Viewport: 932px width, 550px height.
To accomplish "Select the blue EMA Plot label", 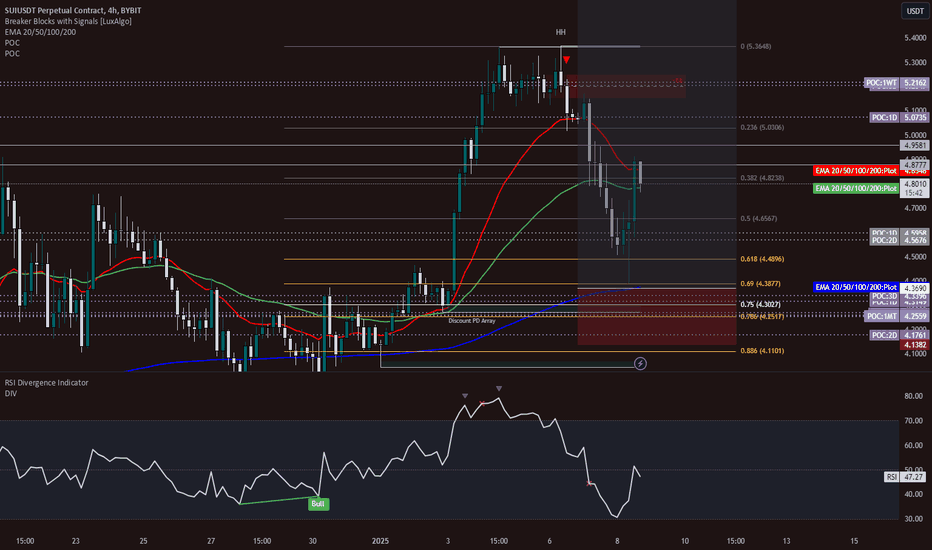I will 855,288.
